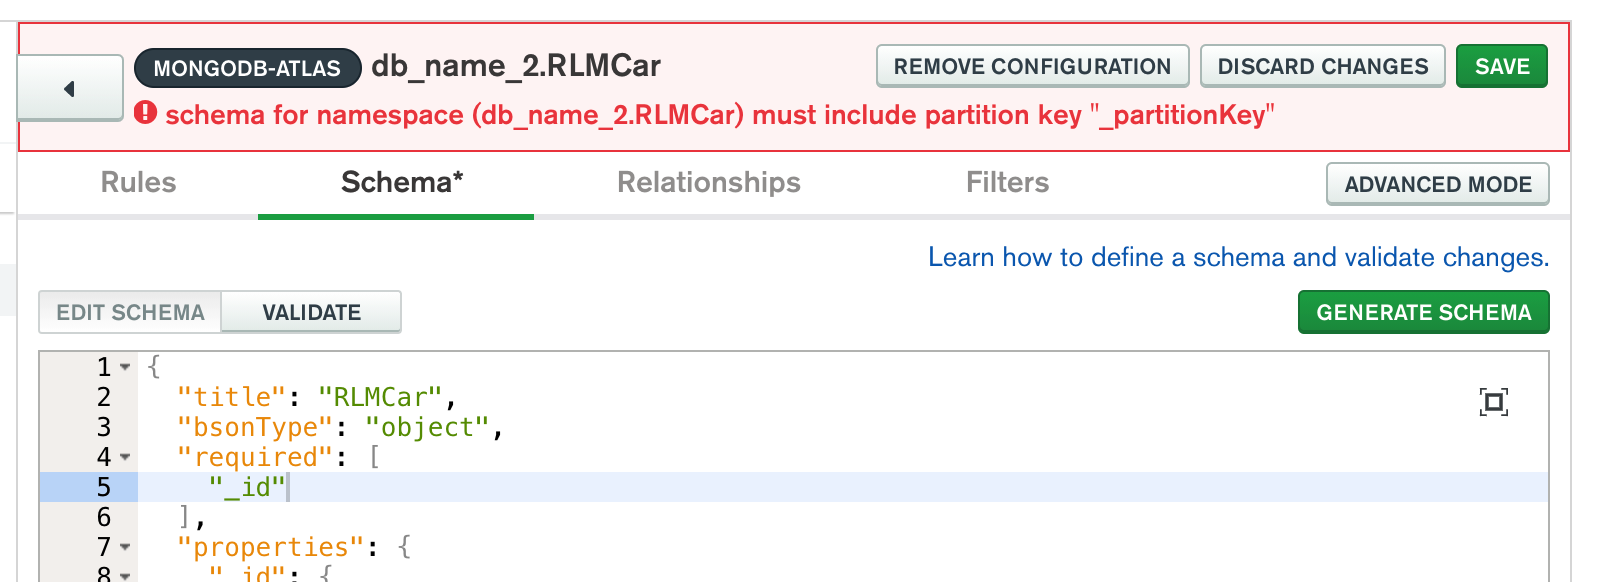Switch to the VALIDATE tab
This screenshot has height=582, width=1598.
310,311
